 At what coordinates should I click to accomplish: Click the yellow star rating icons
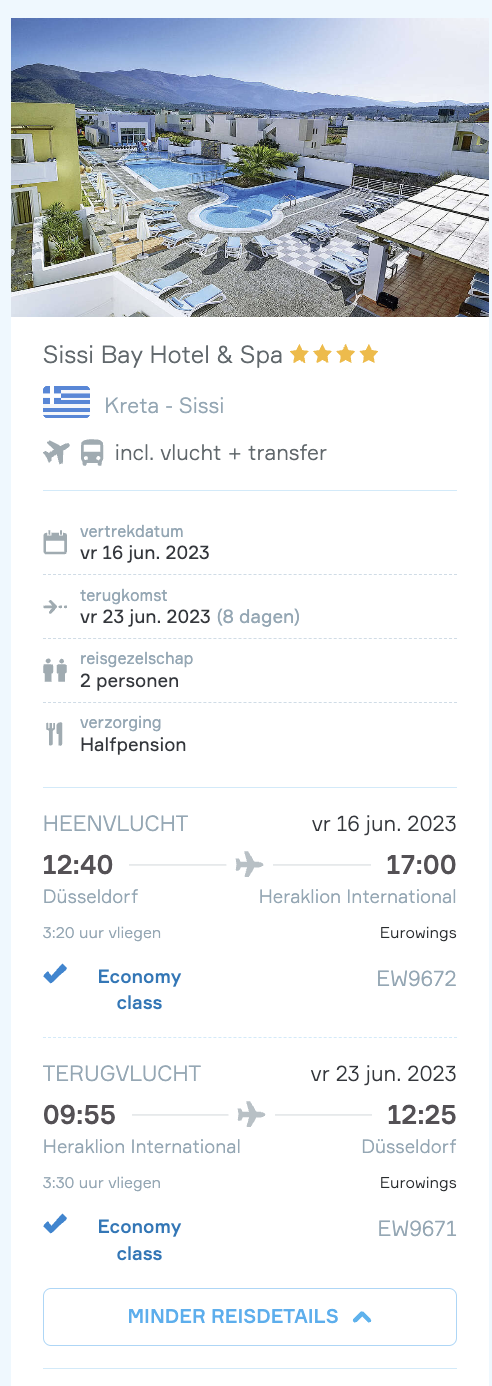click(x=334, y=354)
